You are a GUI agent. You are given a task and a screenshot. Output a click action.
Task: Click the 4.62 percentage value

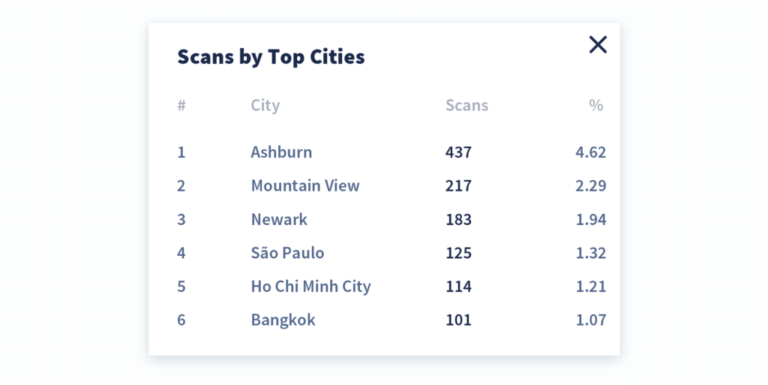click(x=591, y=152)
